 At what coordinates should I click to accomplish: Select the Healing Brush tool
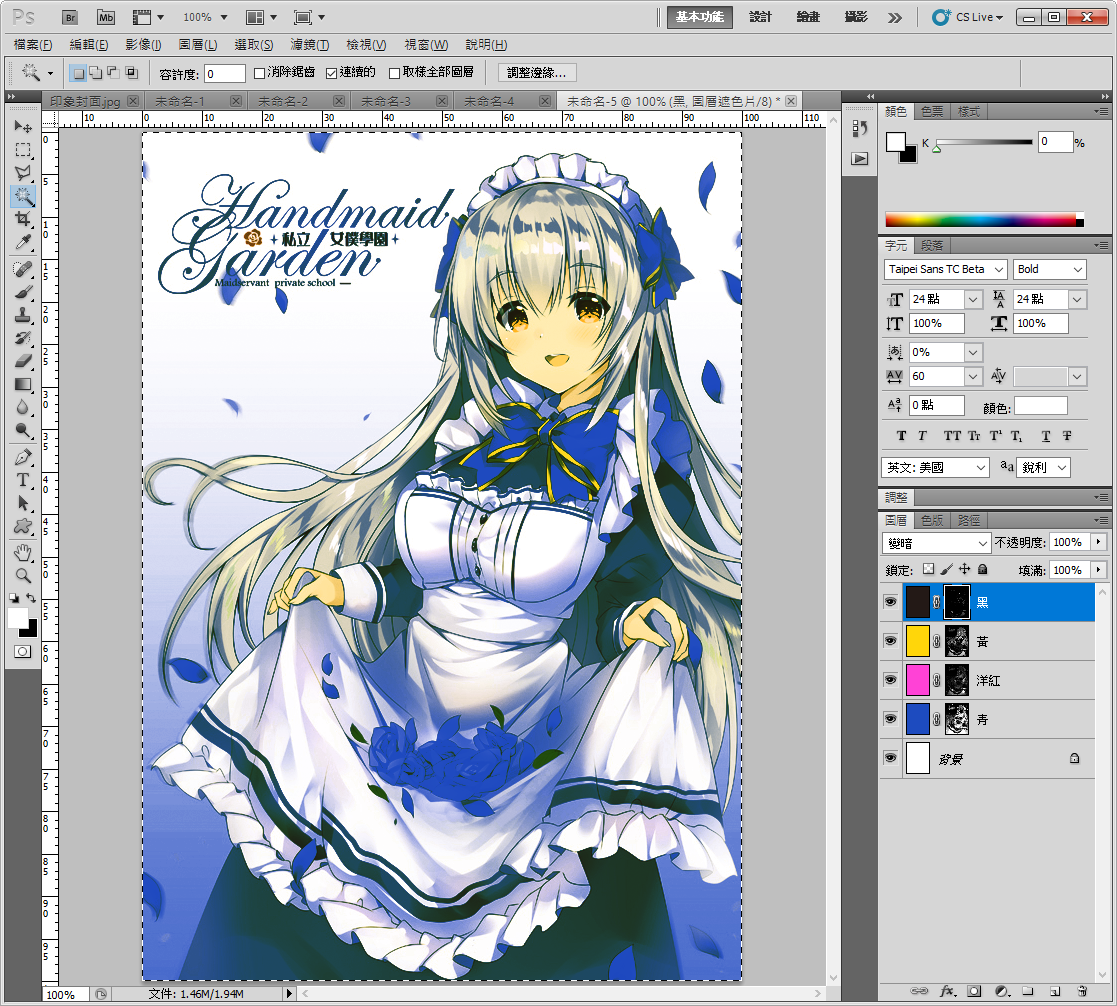pyautogui.click(x=23, y=269)
